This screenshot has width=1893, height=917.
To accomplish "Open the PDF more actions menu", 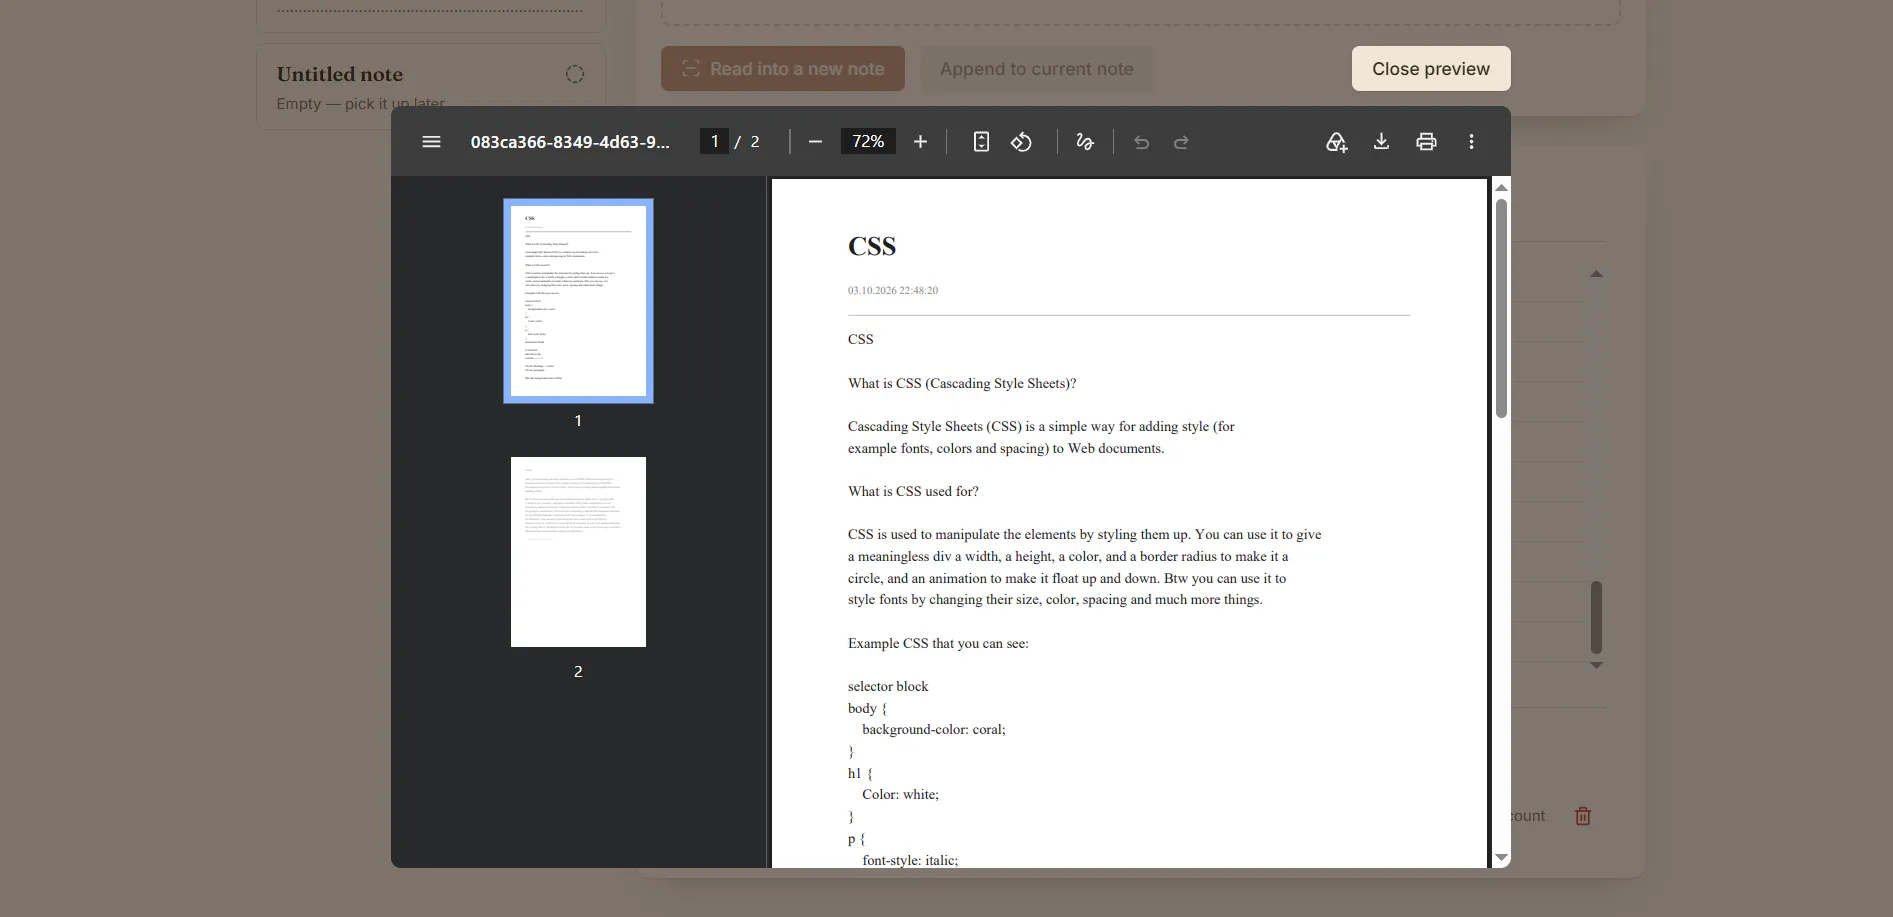I will pyautogui.click(x=1471, y=142).
